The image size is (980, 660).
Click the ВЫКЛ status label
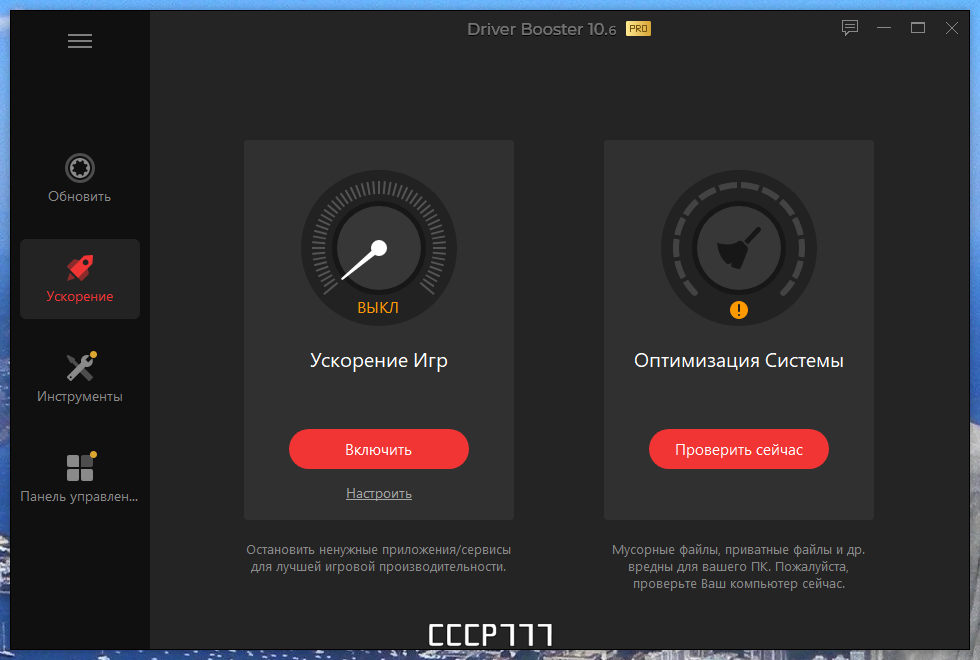point(378,308)
